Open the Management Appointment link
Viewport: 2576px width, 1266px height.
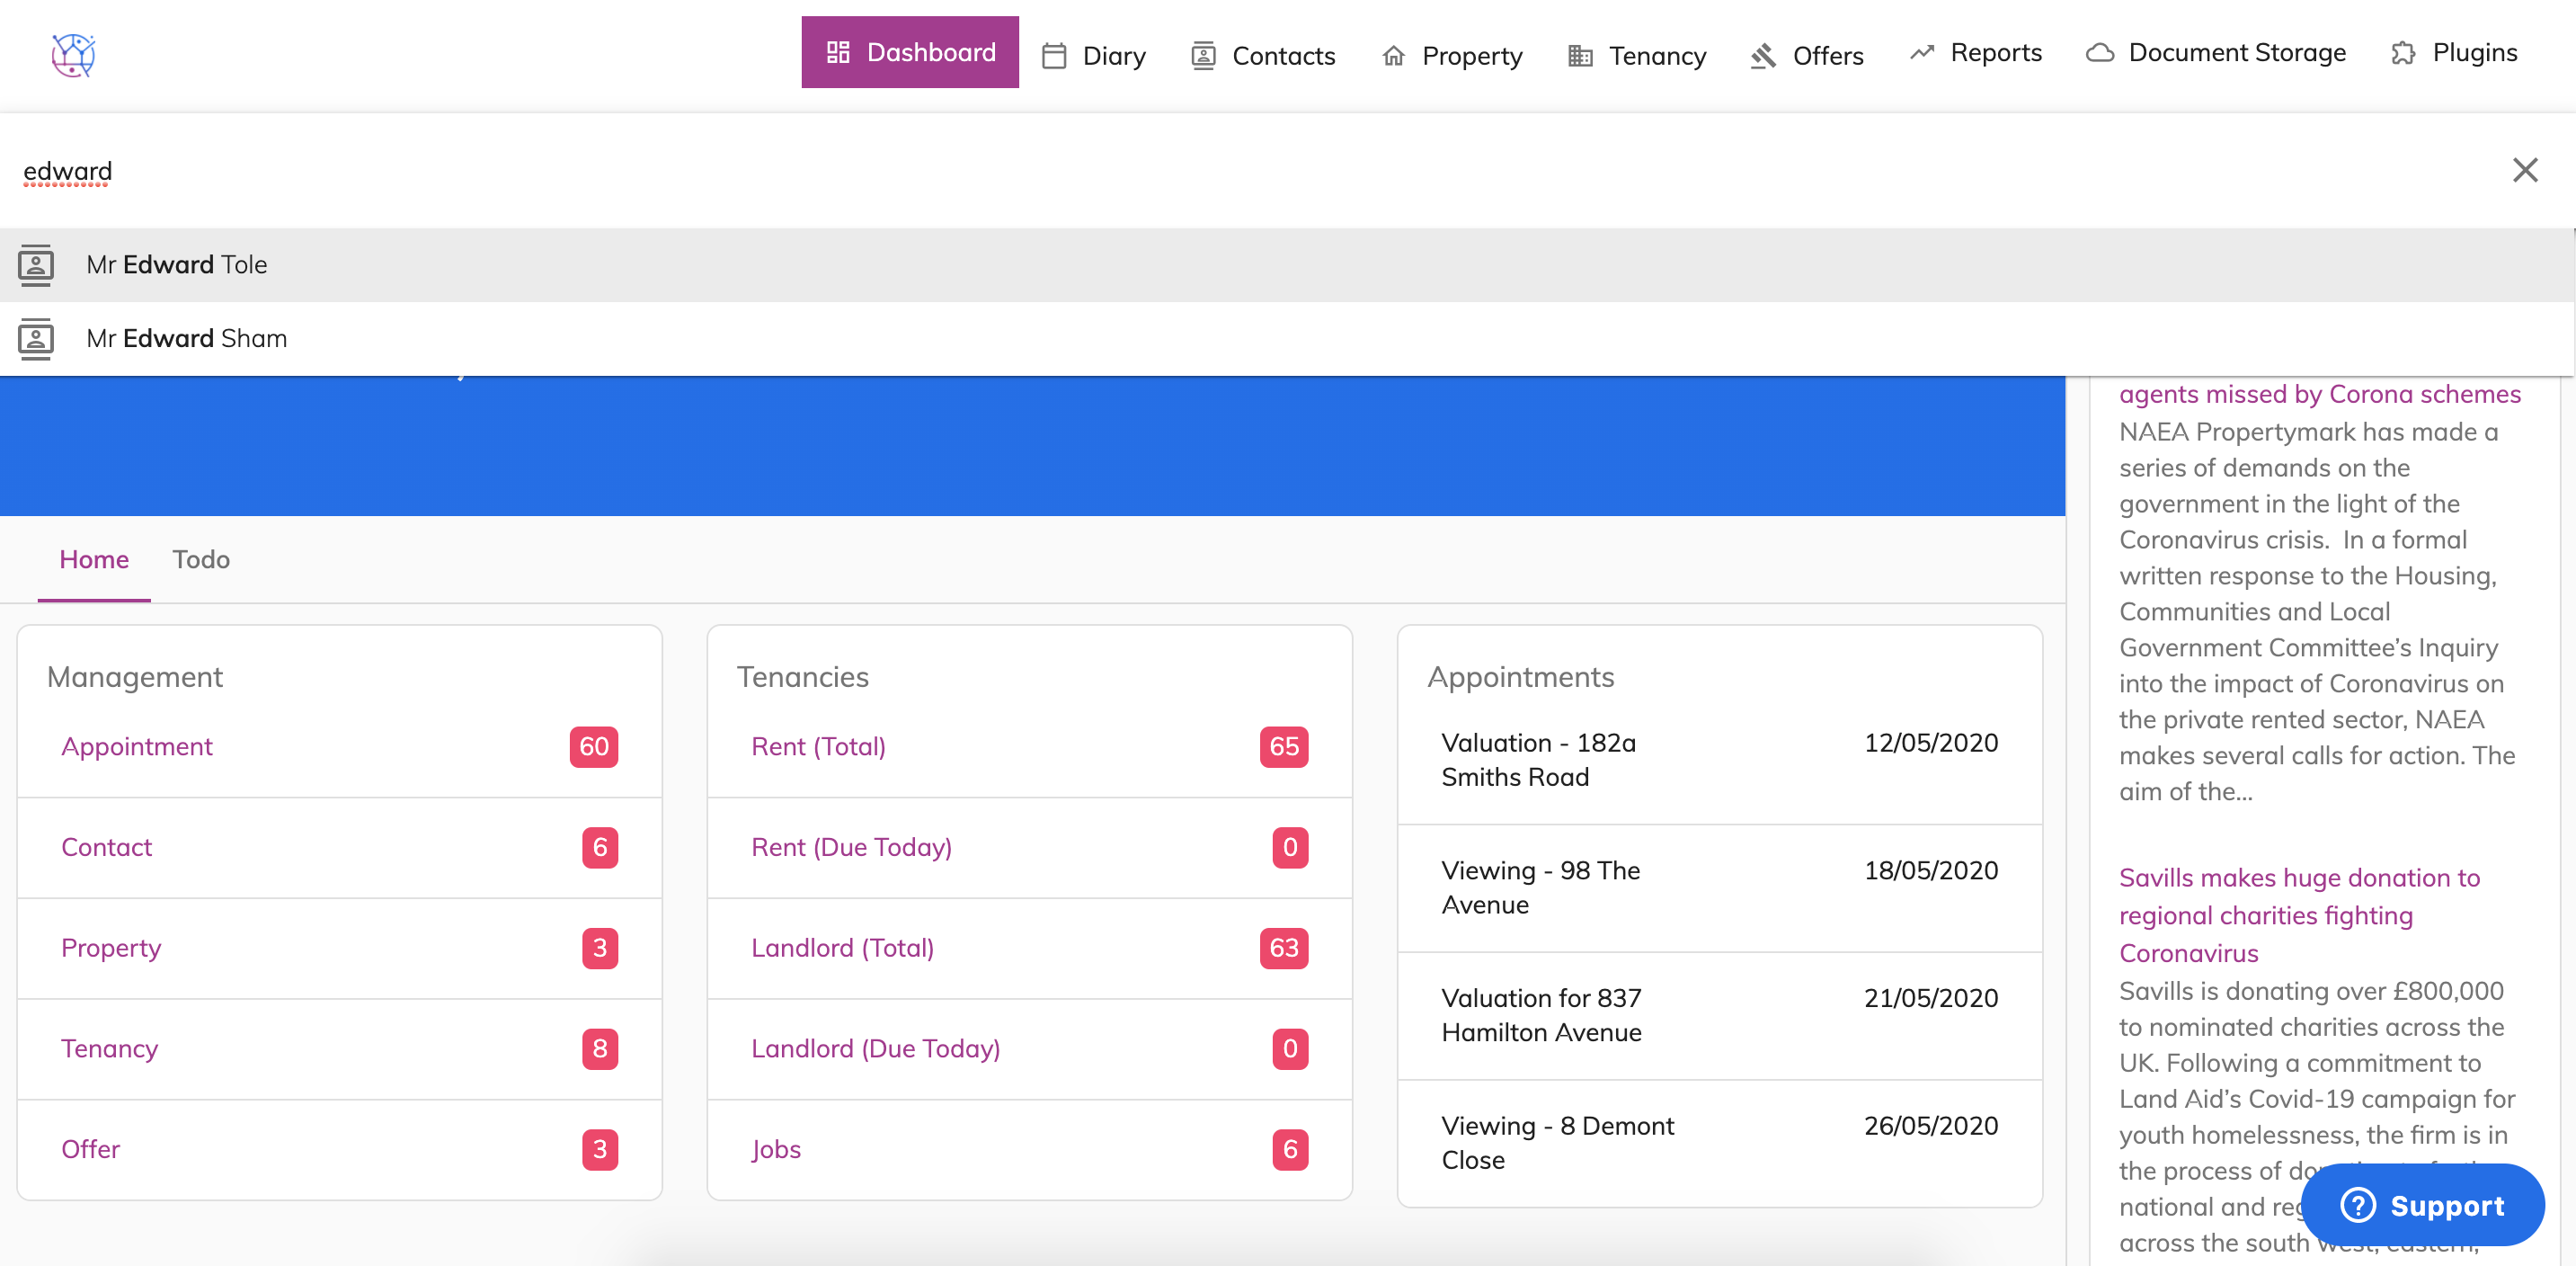(137, 746)
